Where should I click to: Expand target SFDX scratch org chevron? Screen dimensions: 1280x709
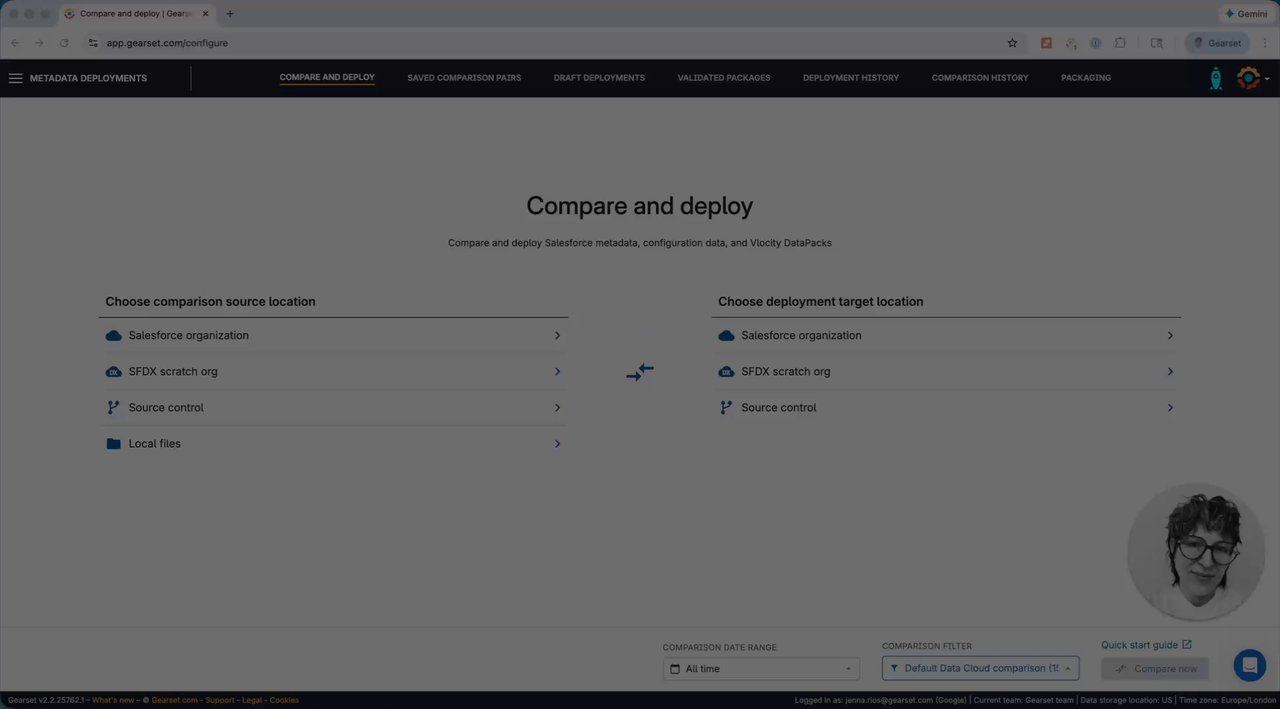pyautogui.click(x=1170, y=372)
